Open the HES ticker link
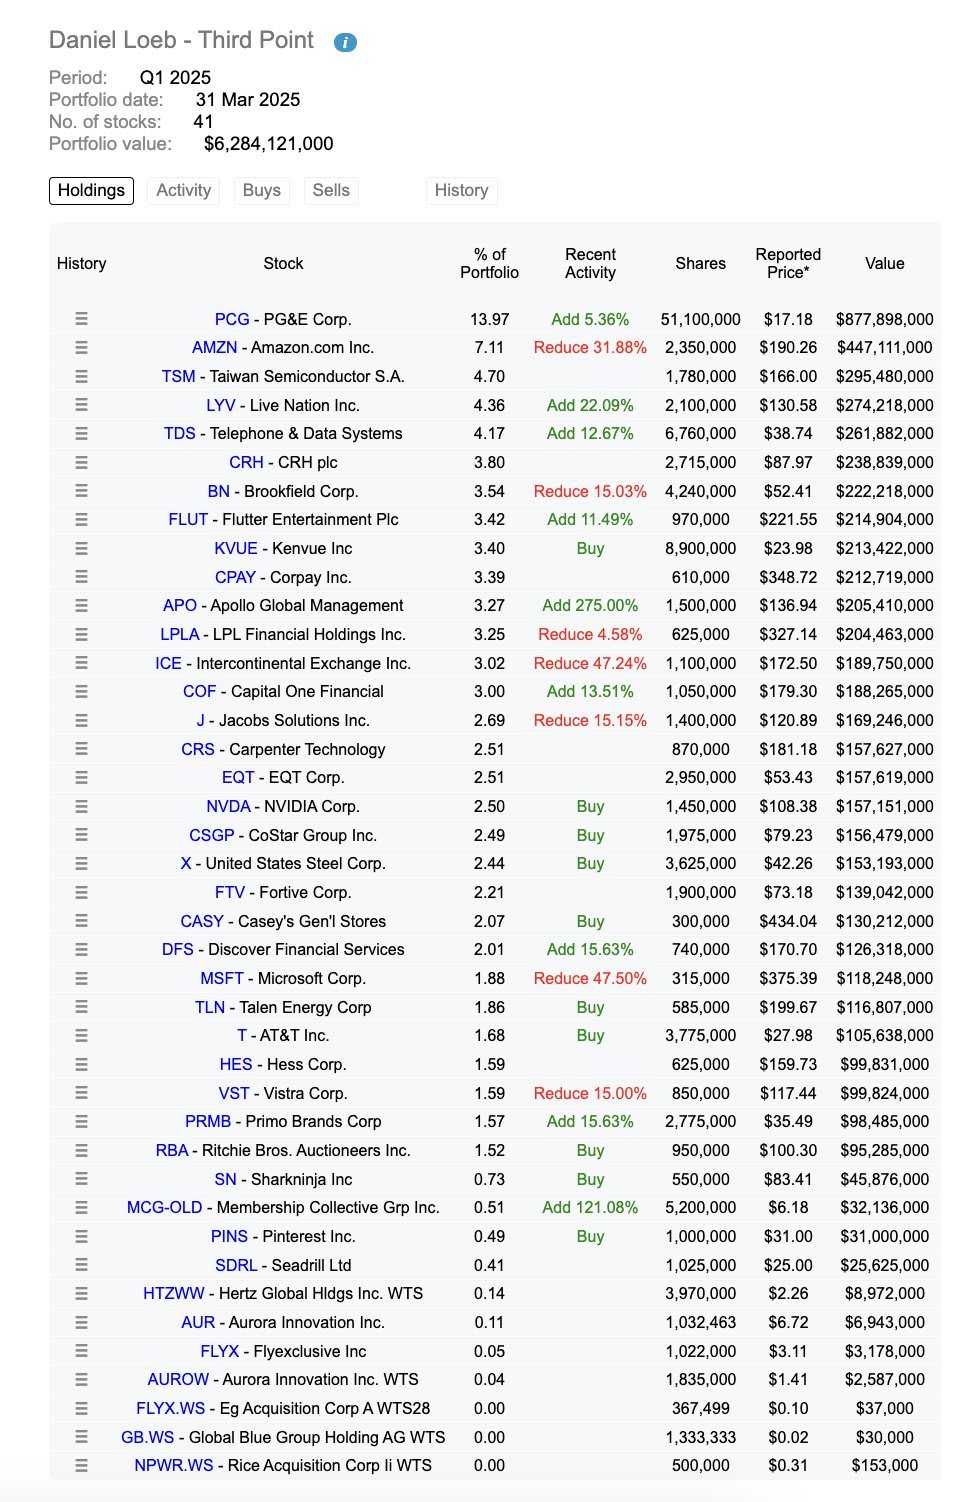This screenshot has height=1502, width=956. (236, 1064)
